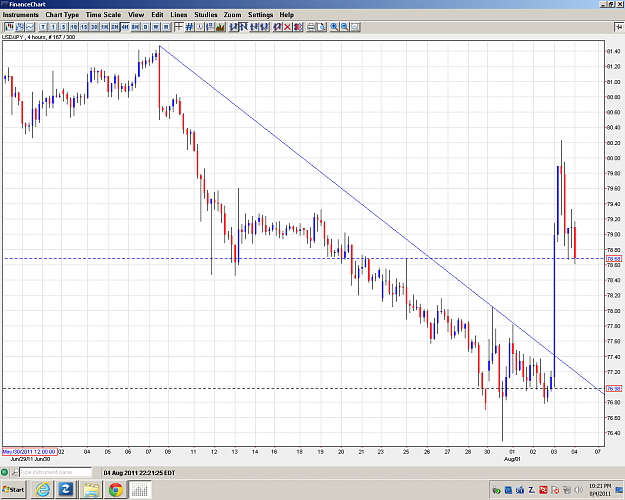The image size is (625, 500).
Task: Click the 'type instrument name' input field
Action: tap(55, 472)
